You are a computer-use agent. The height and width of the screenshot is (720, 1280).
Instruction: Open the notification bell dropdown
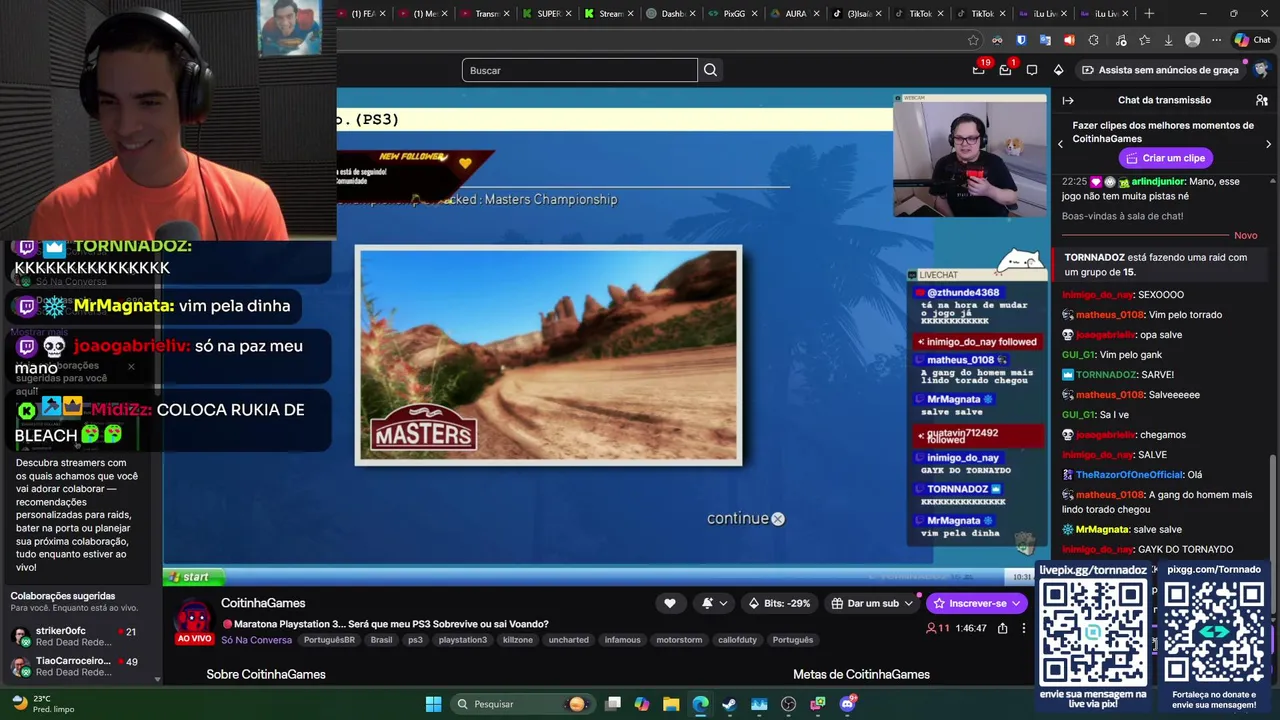714,603
